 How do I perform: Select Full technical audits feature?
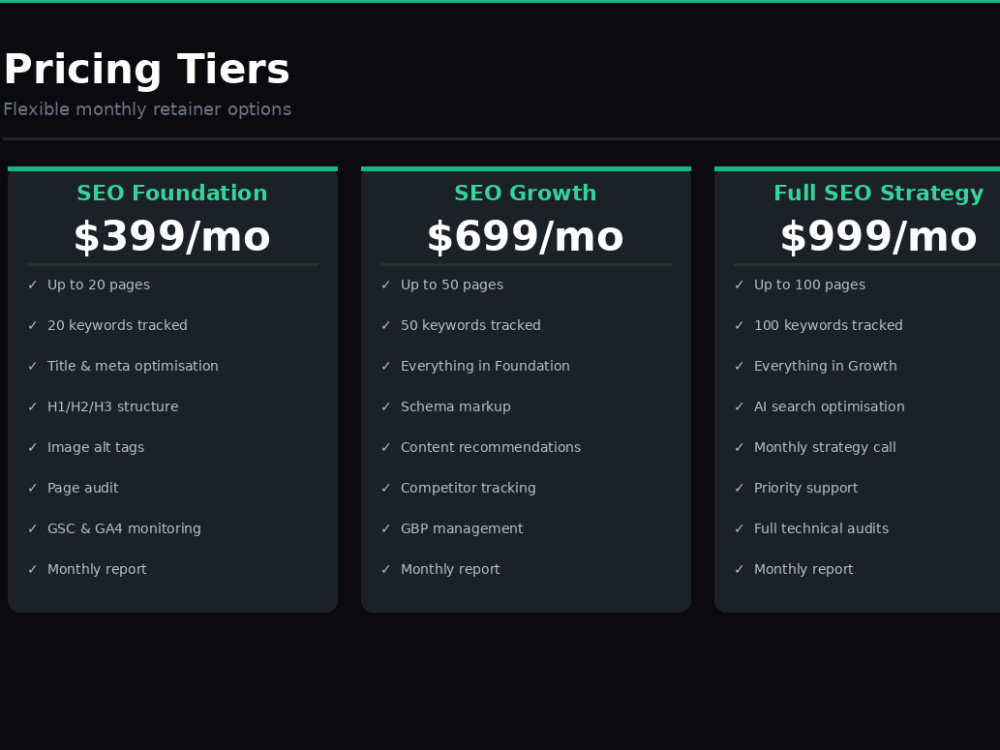click(821, 529)
